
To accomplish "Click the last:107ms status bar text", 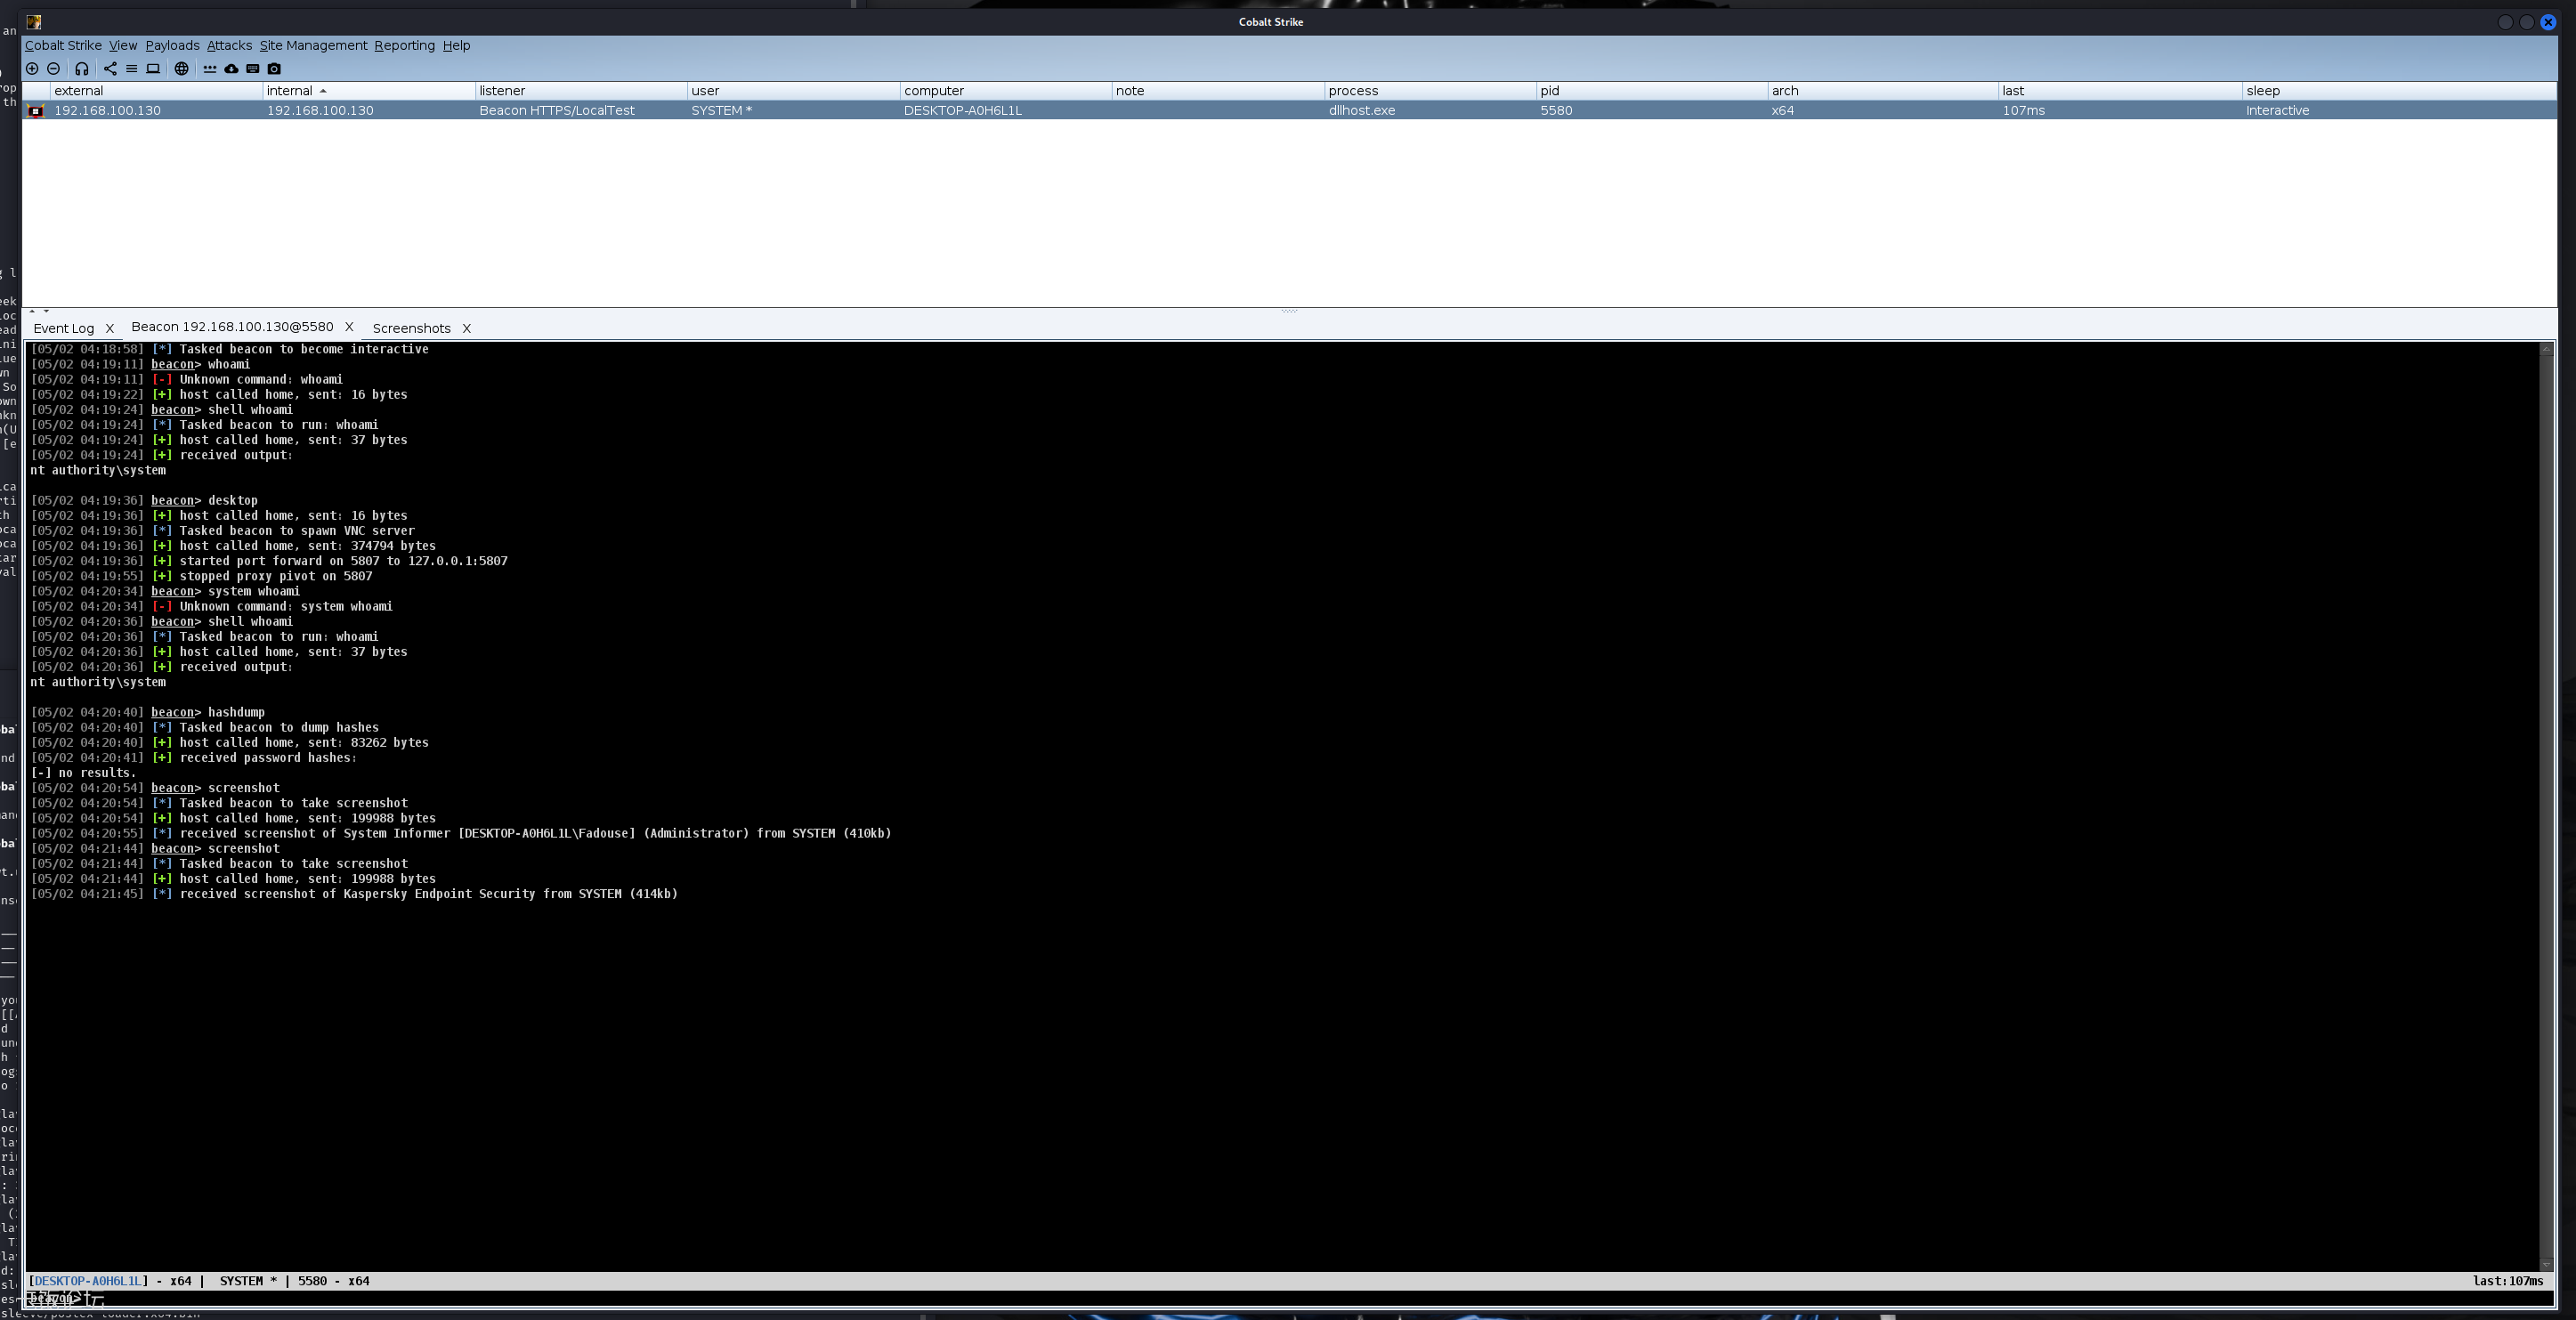I will [x=2508, y=1281].
